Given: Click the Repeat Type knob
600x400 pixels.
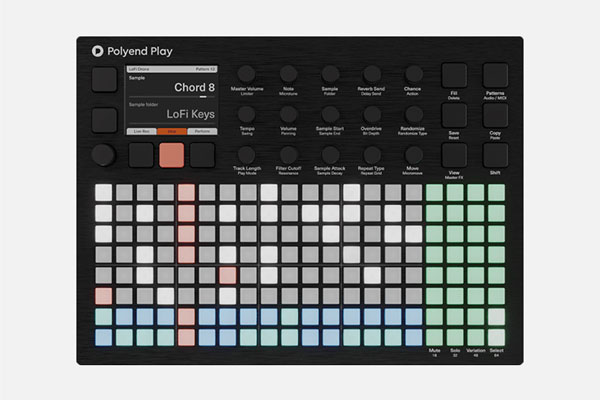Looking at the screenshot, I should tap(372, 155).
